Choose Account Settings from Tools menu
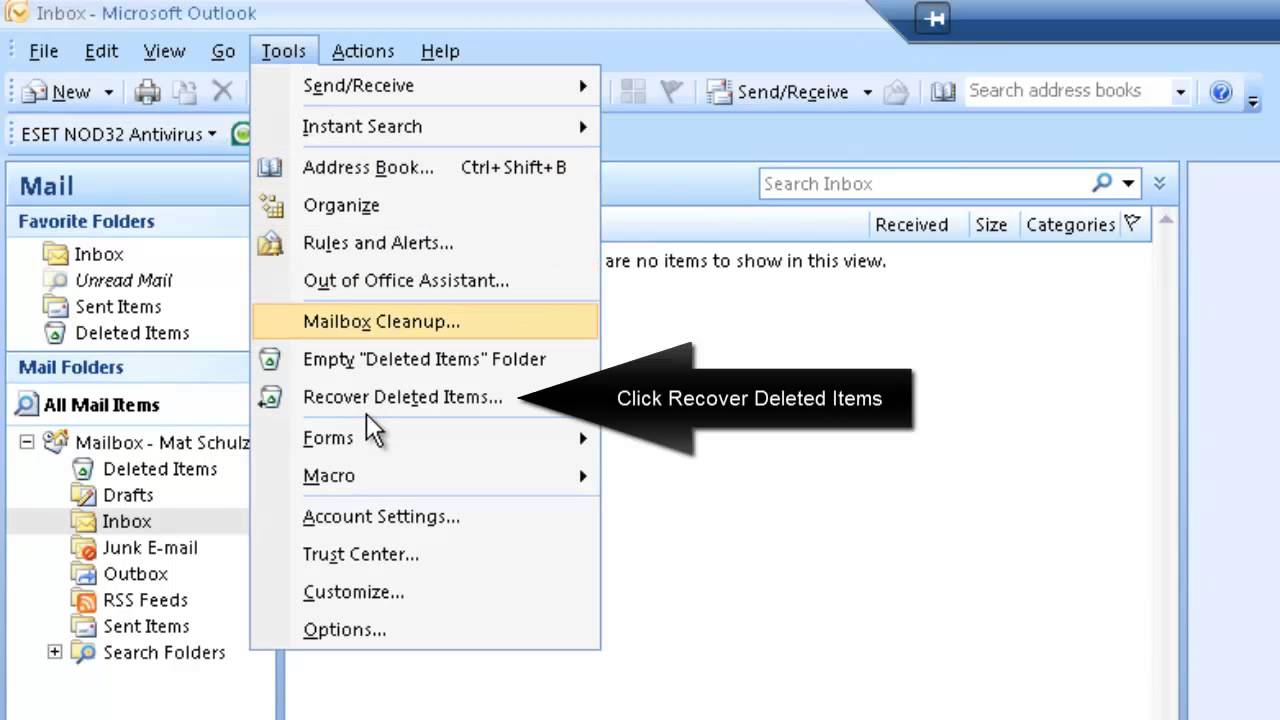 click(426, 517)
